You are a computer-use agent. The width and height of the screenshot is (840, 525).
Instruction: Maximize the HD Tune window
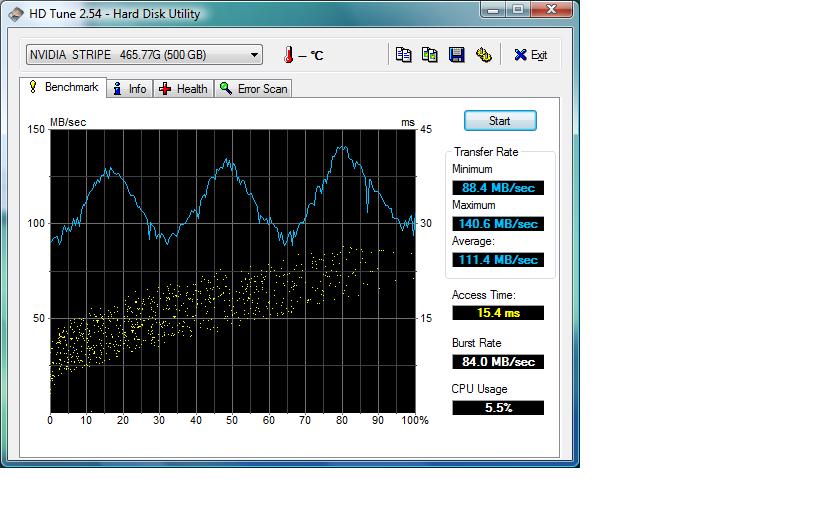518,10
